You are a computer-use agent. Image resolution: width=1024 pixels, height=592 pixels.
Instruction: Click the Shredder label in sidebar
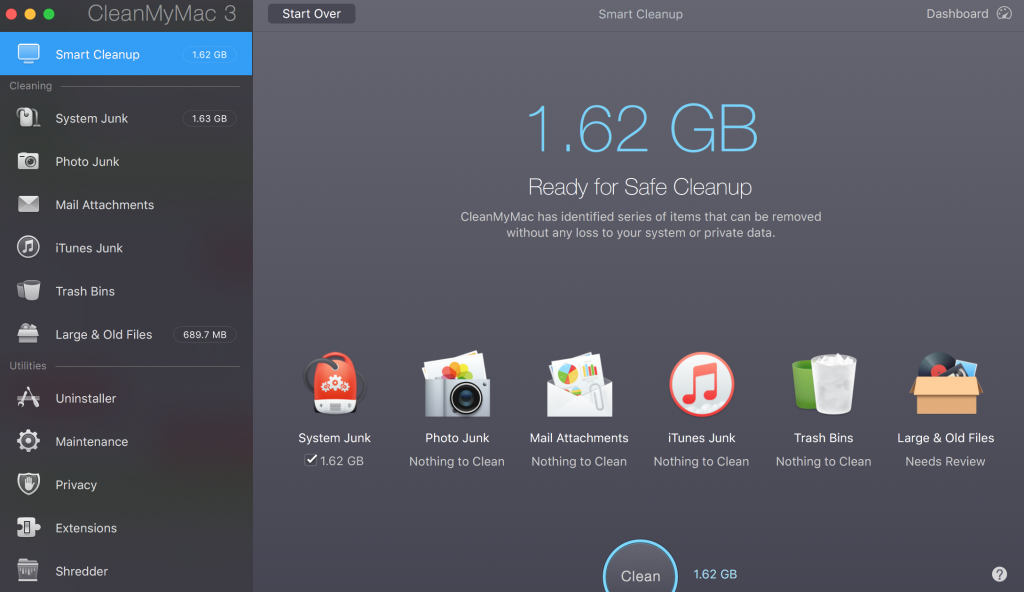pos(82,570)
